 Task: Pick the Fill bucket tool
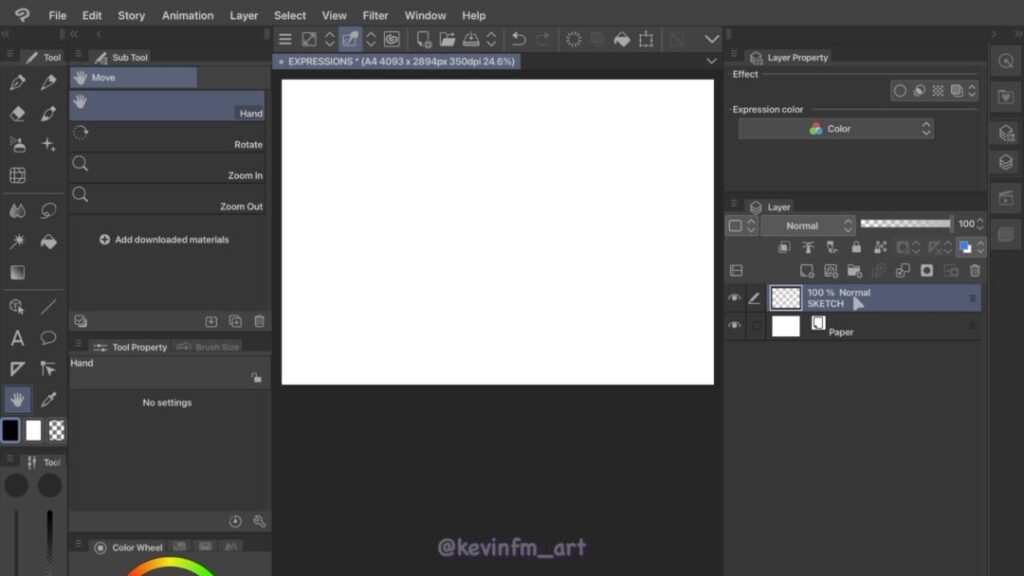click(x=48, y=242)
